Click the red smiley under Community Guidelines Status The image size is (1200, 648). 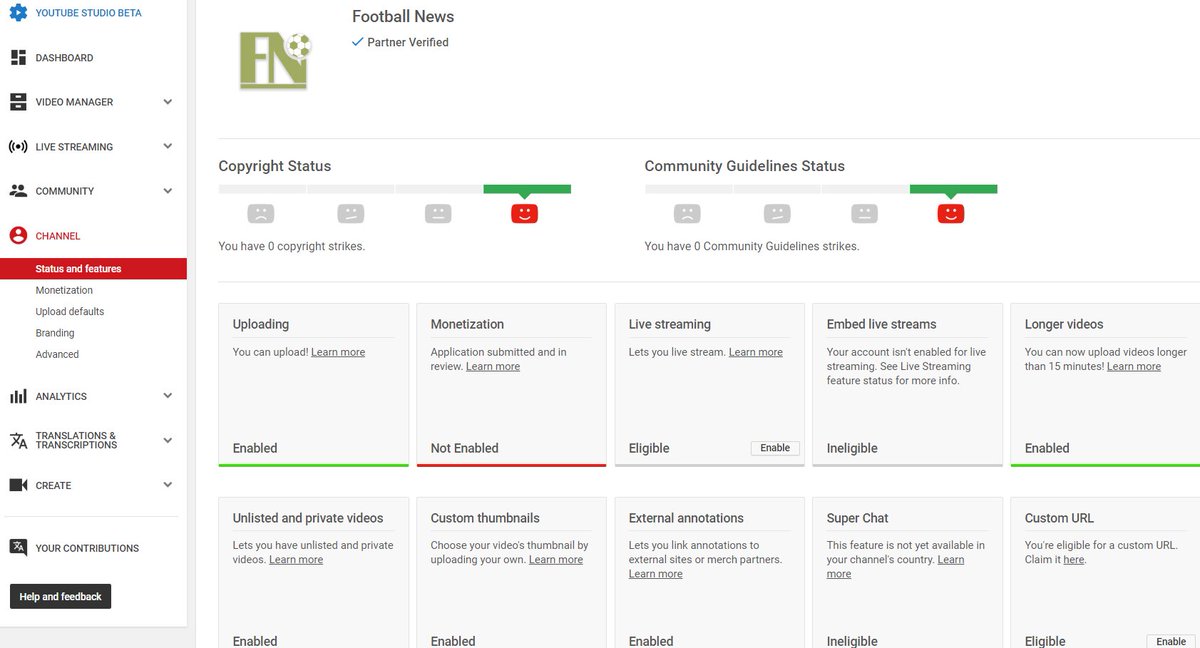click(951, 213)
